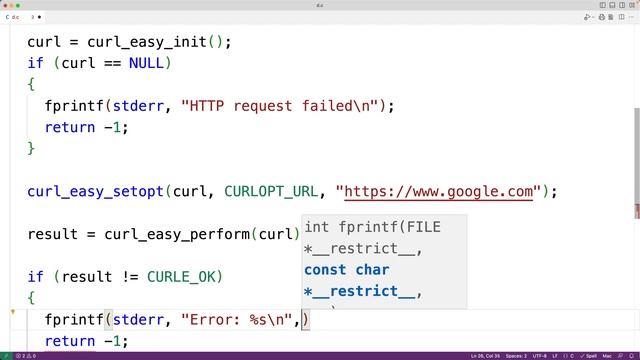This screenshot has width=640, height=360.
Task: Click the lightbulb code action icon
Action: pos(13,312)
